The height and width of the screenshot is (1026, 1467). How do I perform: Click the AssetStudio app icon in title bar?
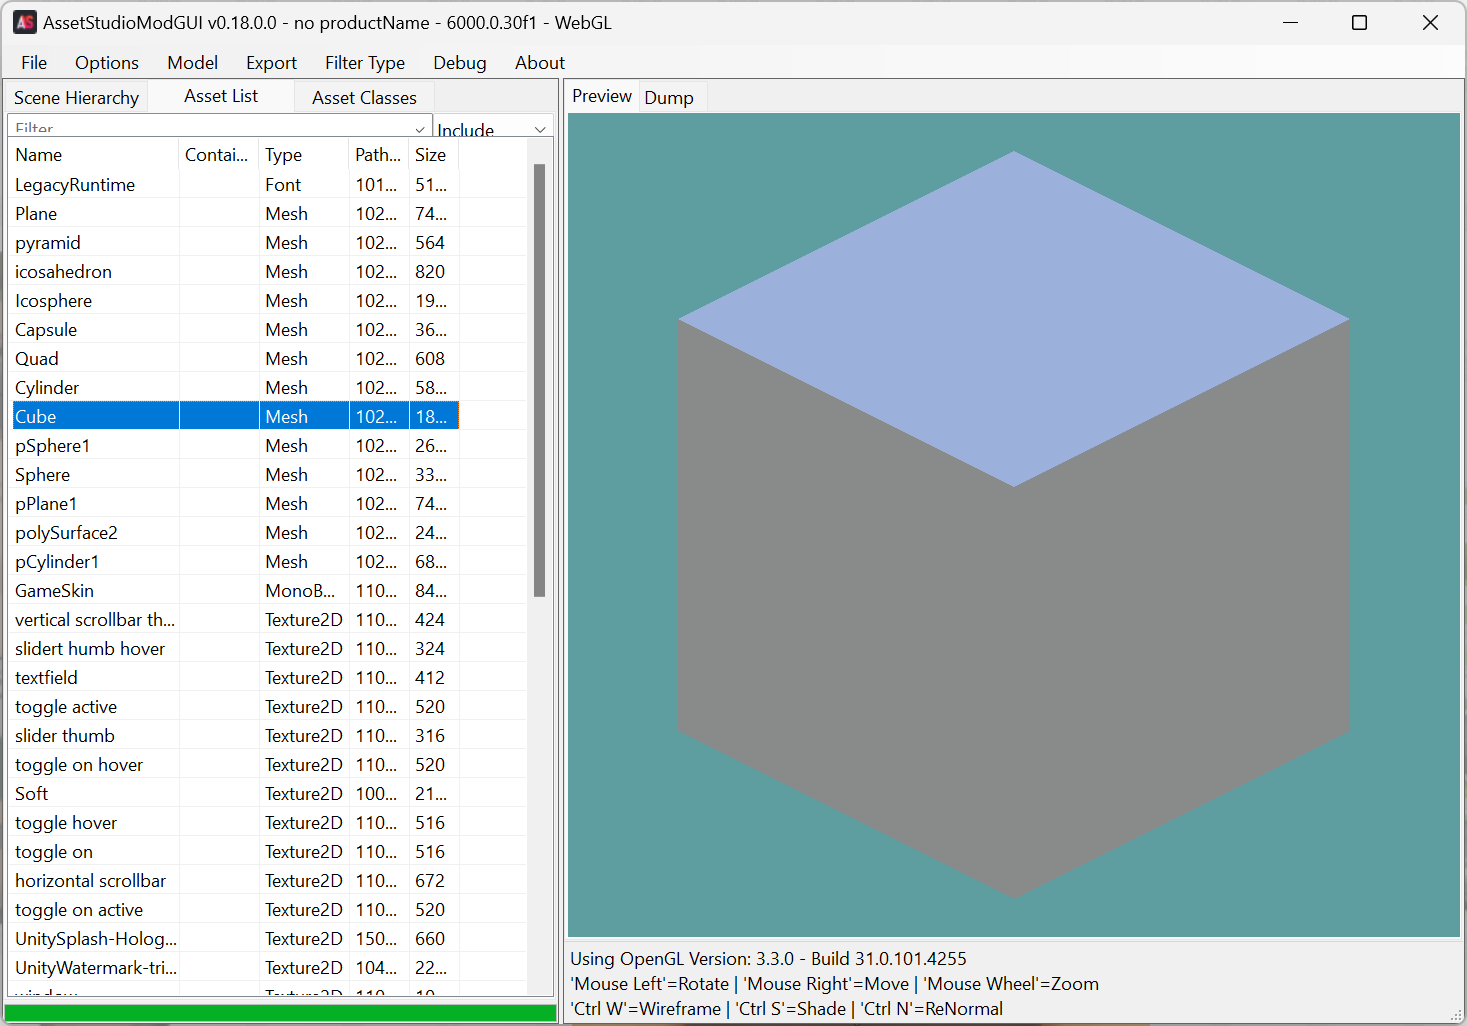[25, 22]
